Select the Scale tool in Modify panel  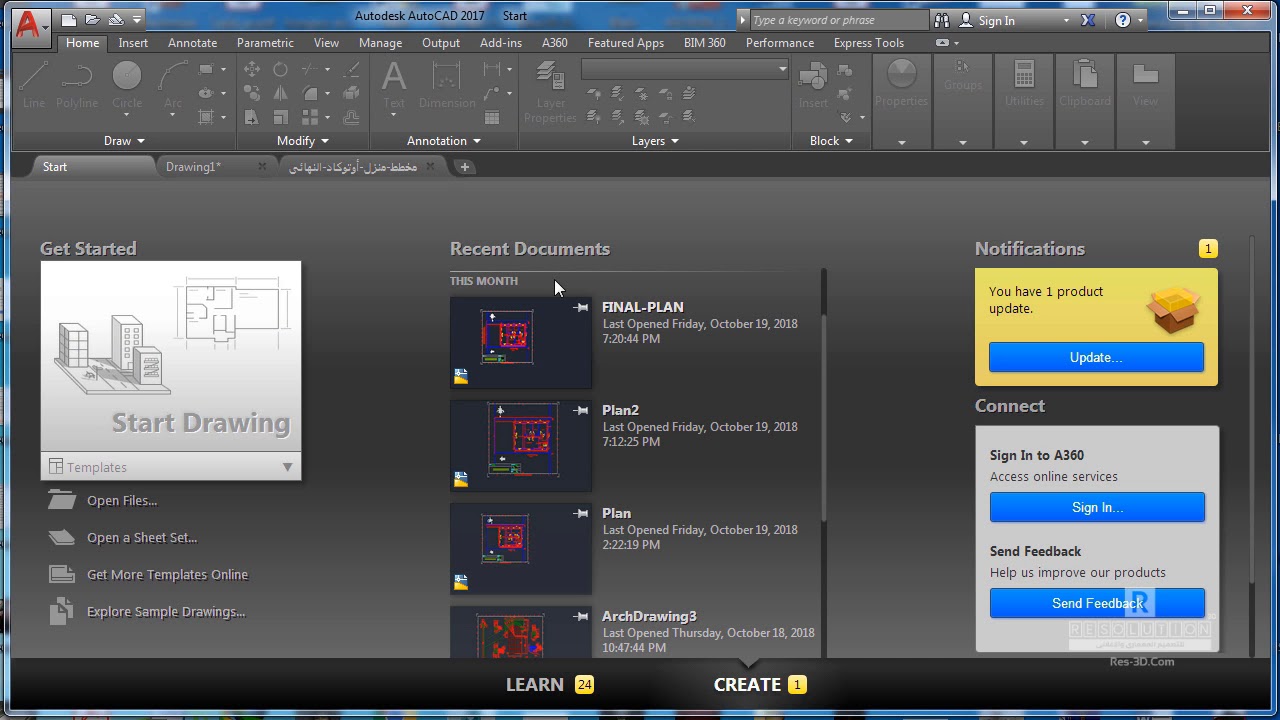281,117
